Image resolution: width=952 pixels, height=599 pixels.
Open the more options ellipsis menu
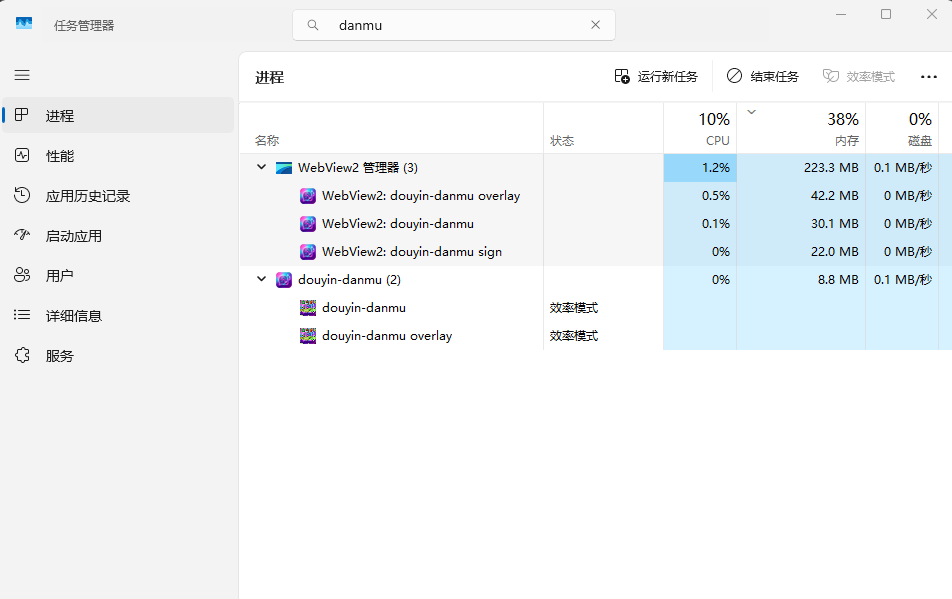[929, 76]
